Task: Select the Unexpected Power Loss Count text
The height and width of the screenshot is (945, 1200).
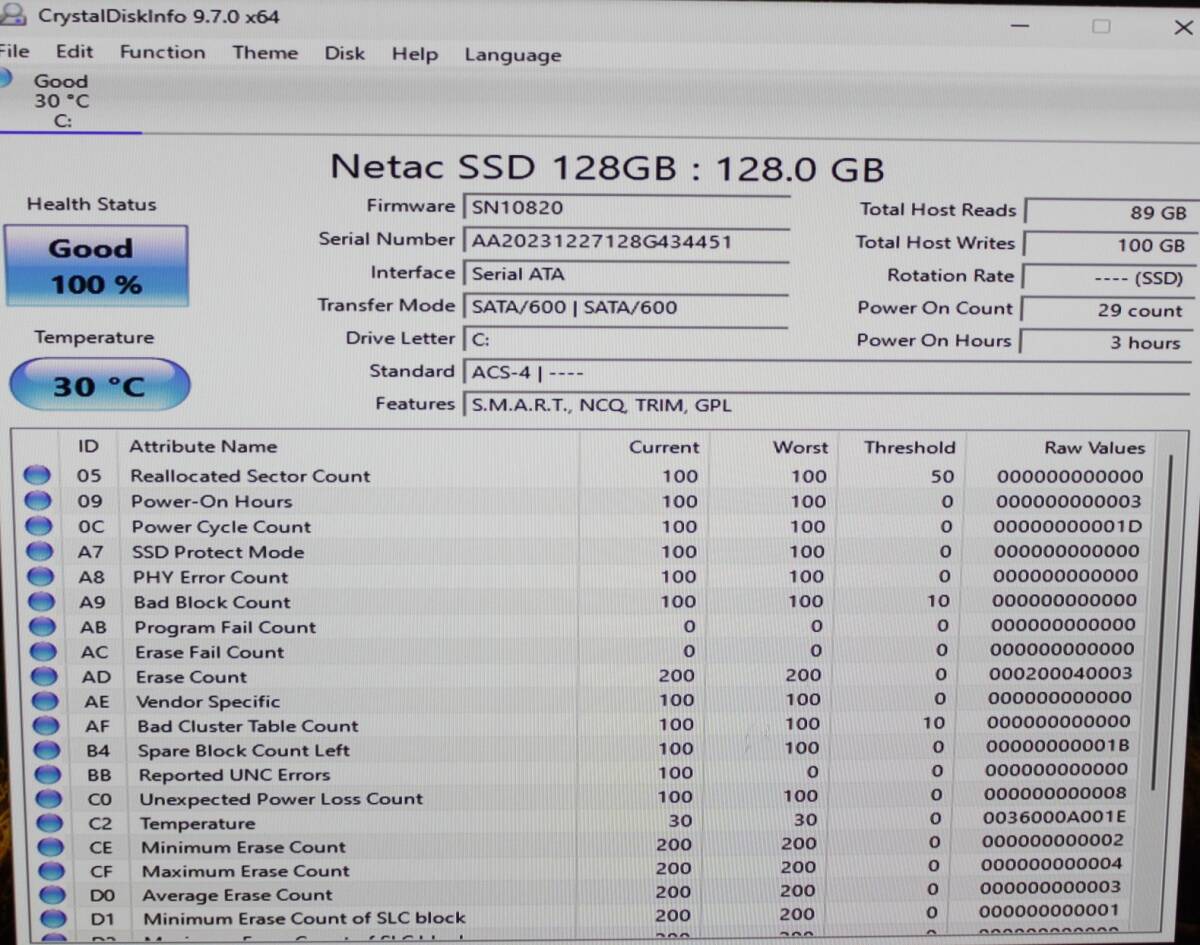Action: coord(281,799)
